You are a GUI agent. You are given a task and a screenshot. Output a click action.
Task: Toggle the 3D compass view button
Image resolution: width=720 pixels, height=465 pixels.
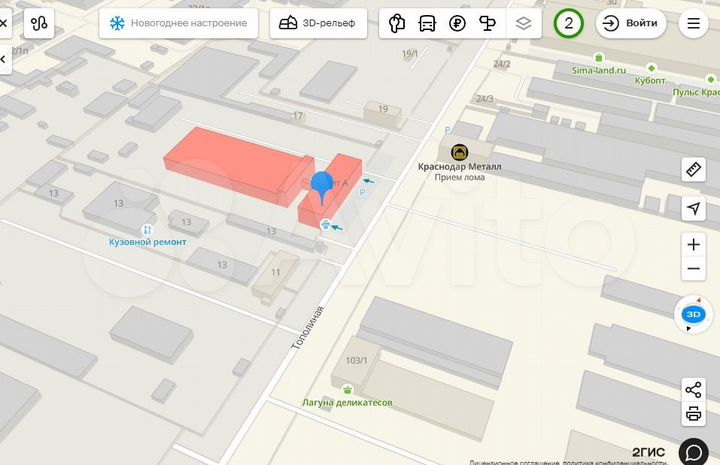[693, 314]
